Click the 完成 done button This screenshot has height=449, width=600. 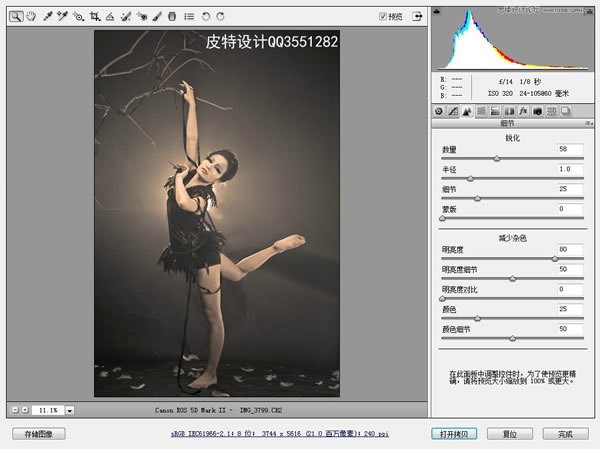(566, 434)
